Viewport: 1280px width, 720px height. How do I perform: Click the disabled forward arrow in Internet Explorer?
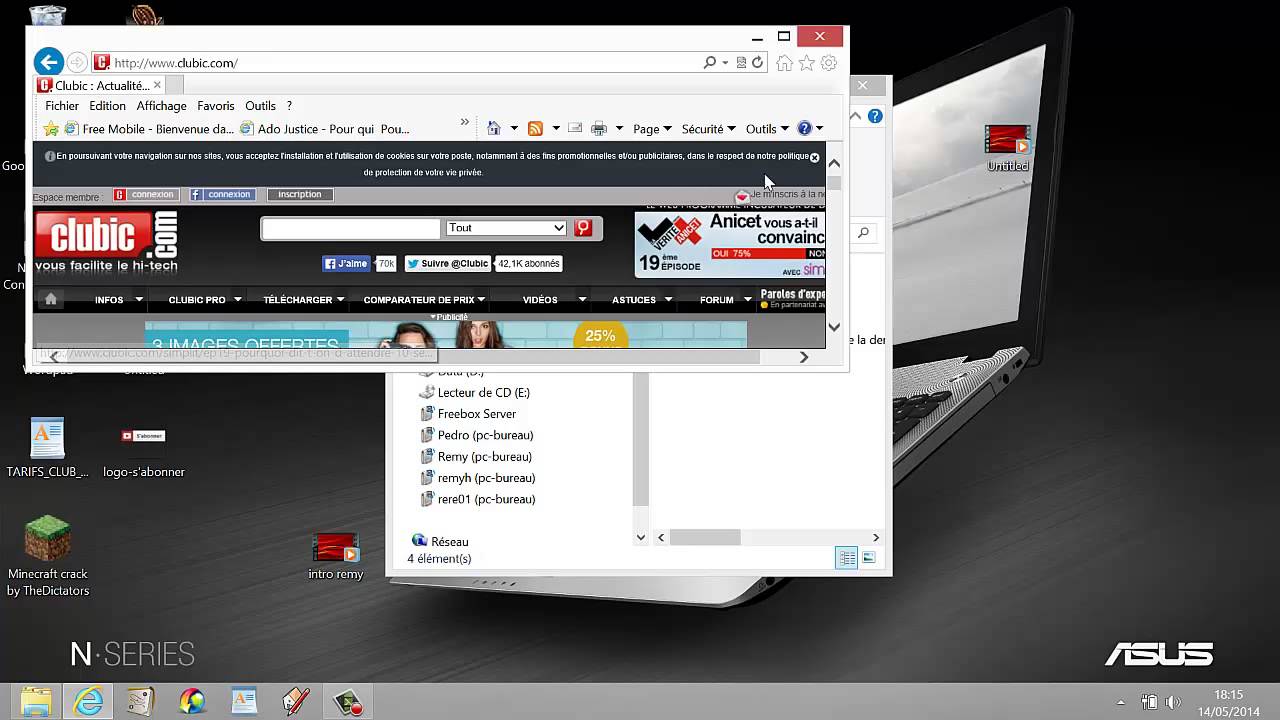[77, 63]
